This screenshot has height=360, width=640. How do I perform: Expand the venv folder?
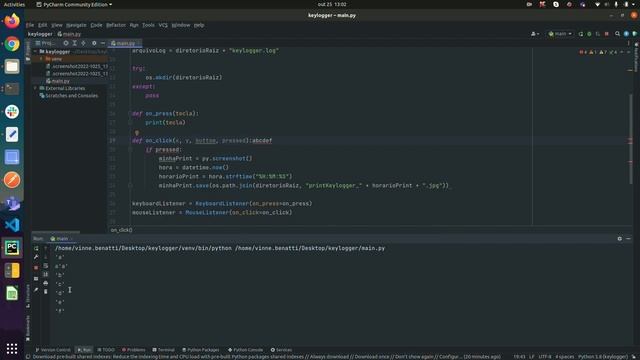pyautogui.click(x=41, y=59)
